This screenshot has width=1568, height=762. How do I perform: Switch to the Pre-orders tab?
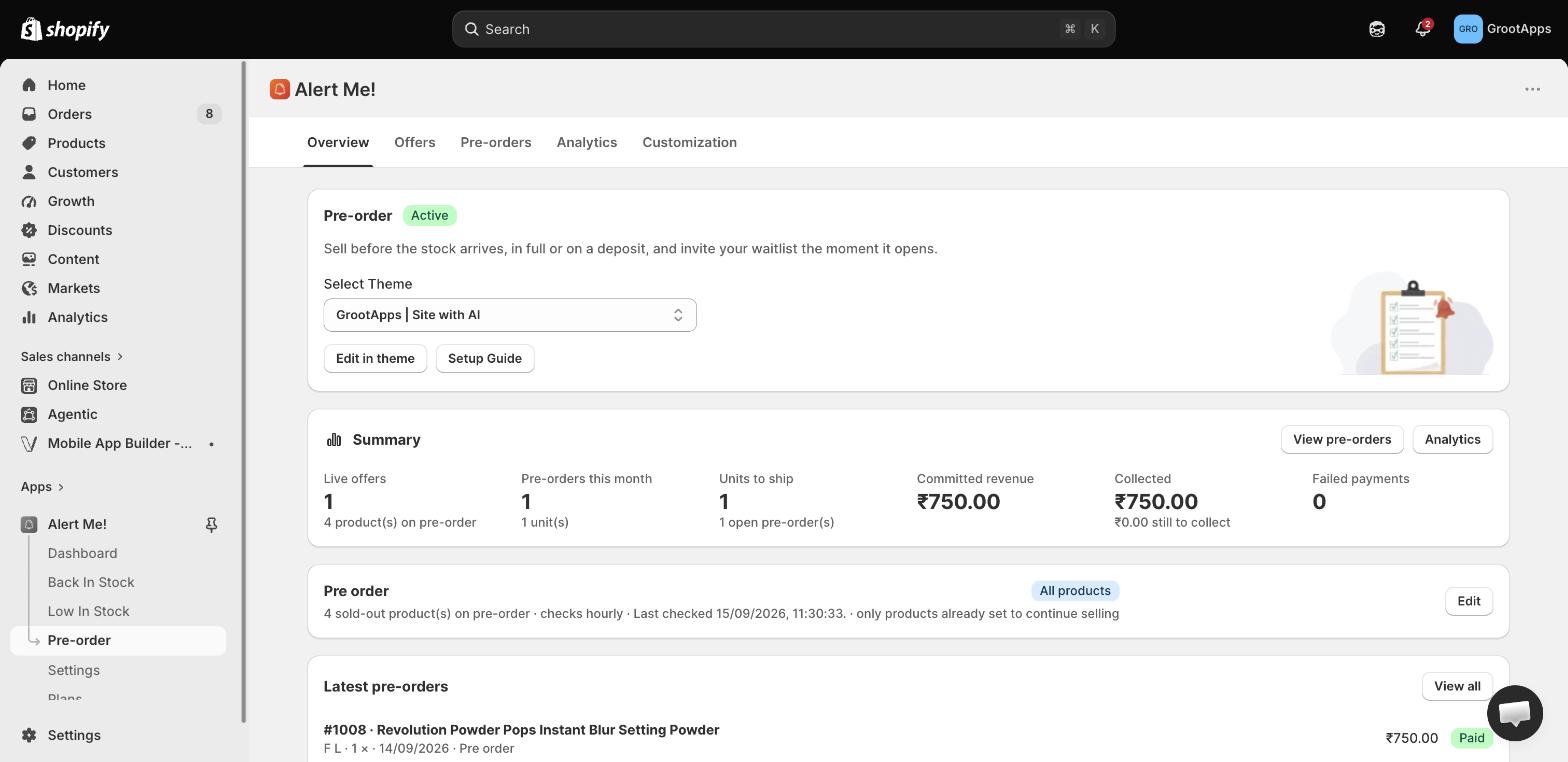(496, 142)
